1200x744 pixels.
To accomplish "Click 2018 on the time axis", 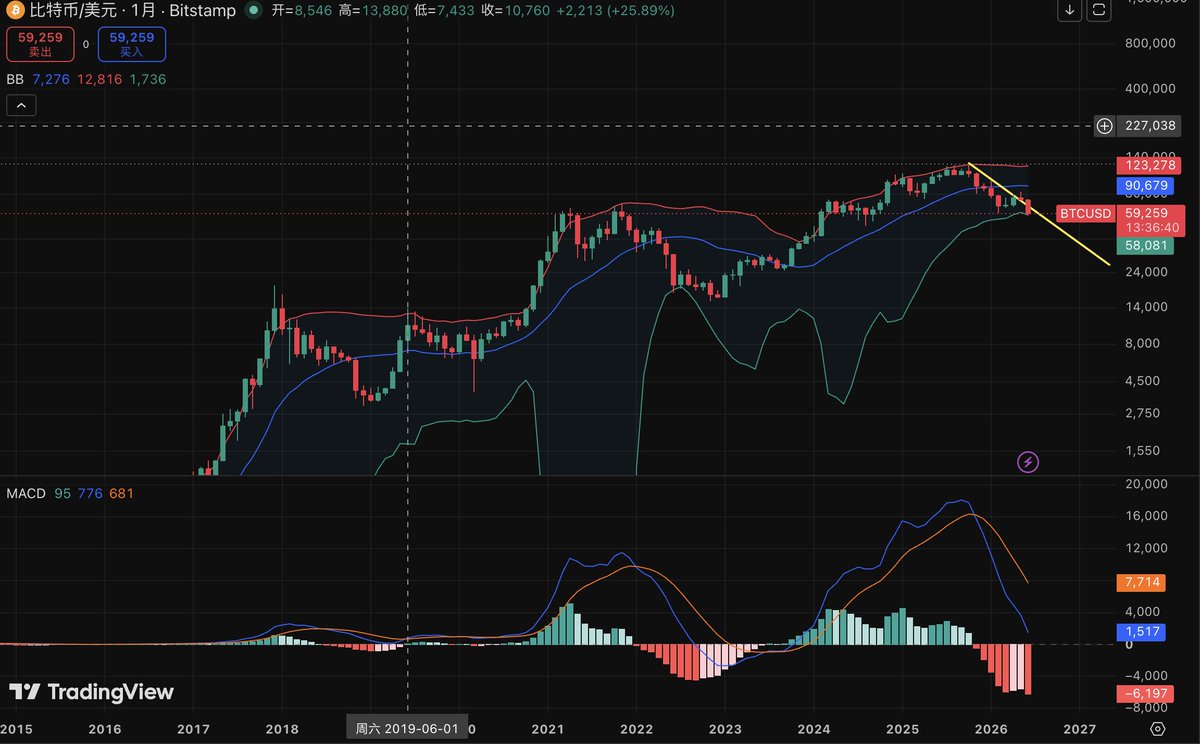I will [282, 729].
